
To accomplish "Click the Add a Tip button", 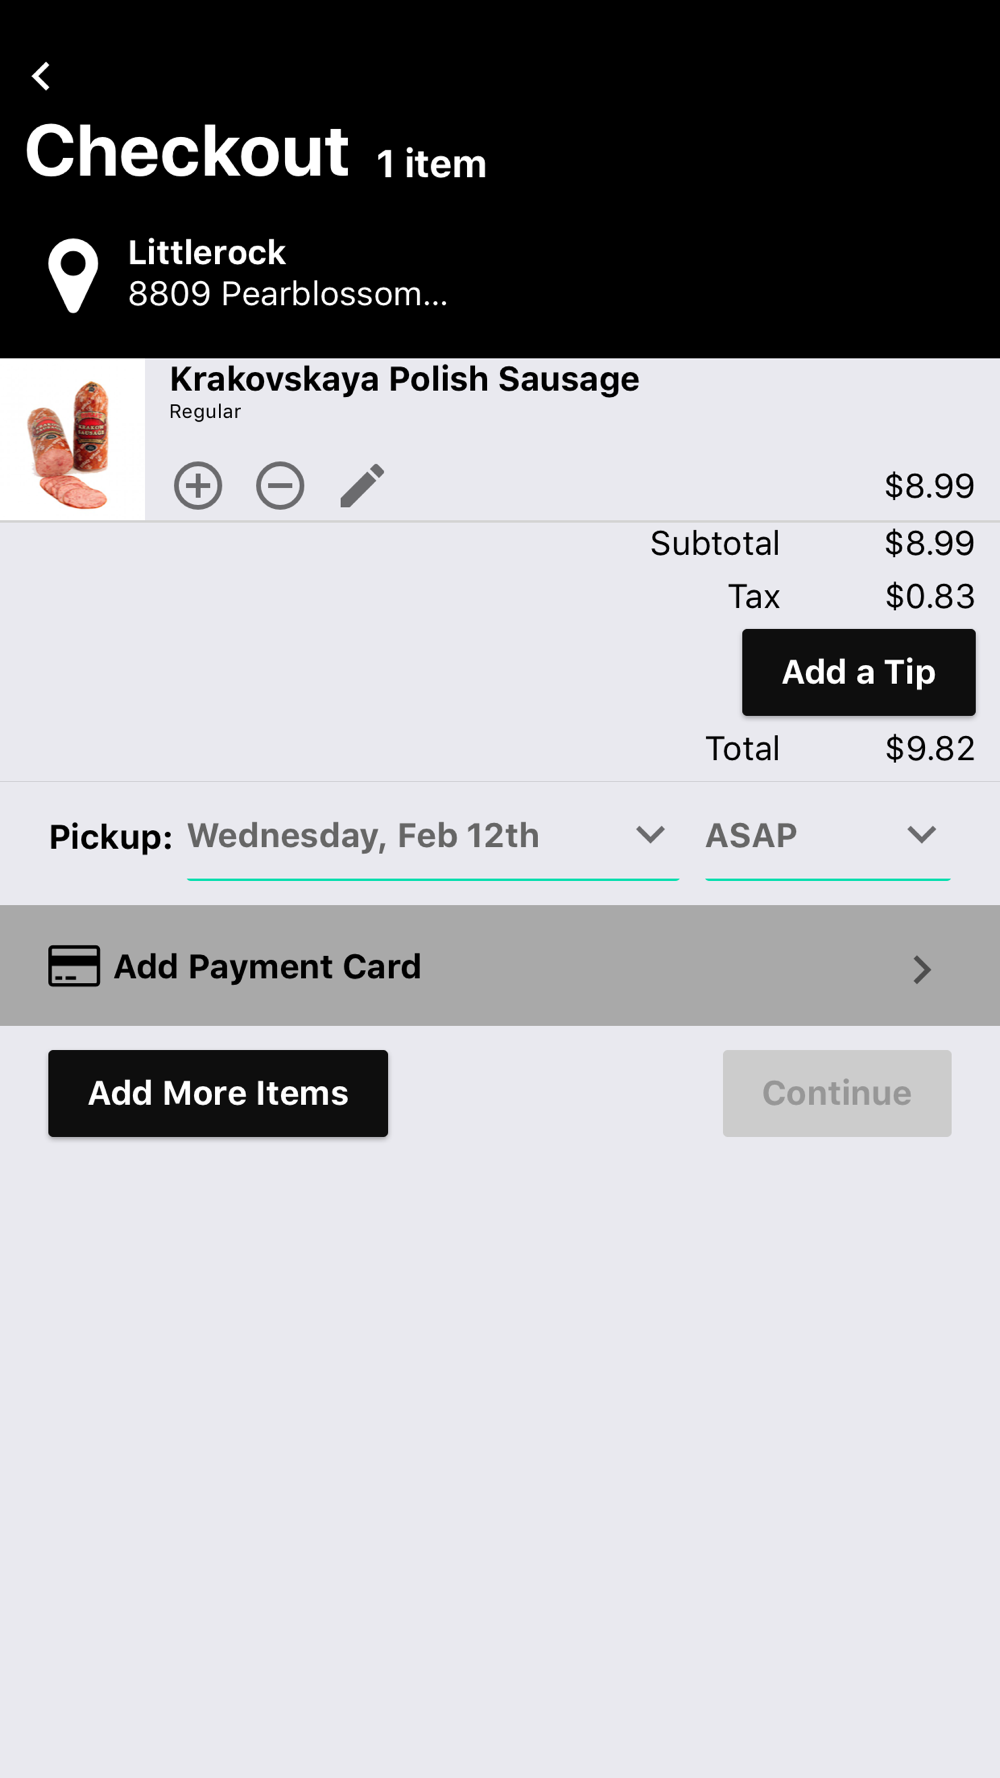I will pos(859,672).
